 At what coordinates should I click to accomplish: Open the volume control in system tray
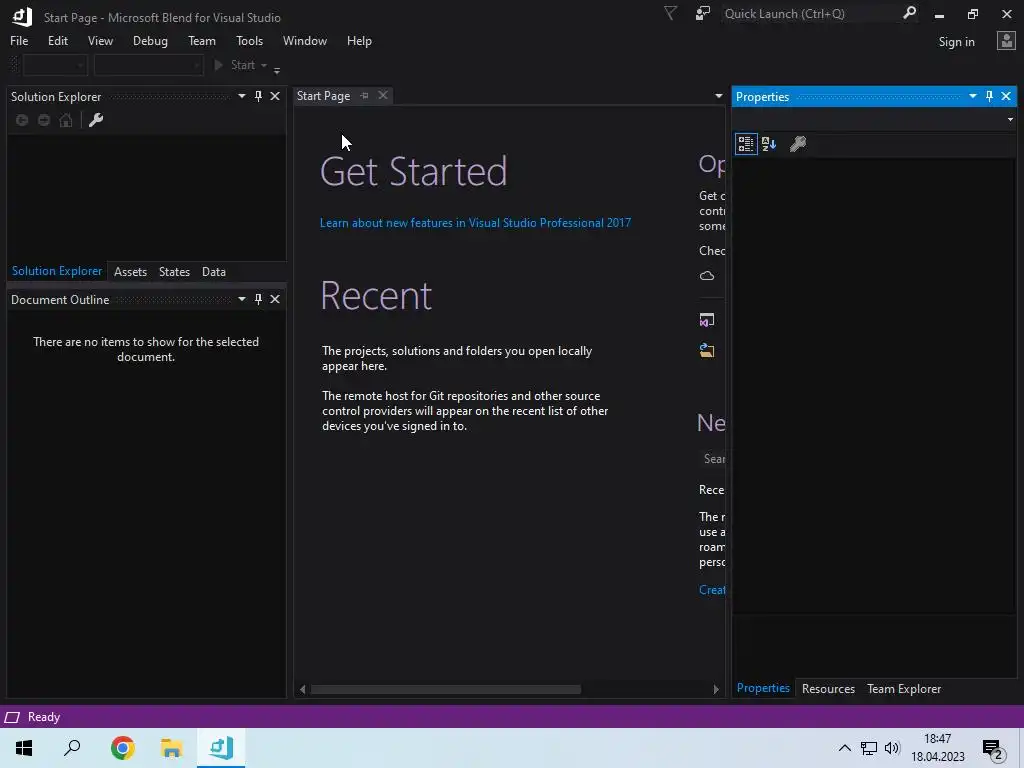point(892,748)
